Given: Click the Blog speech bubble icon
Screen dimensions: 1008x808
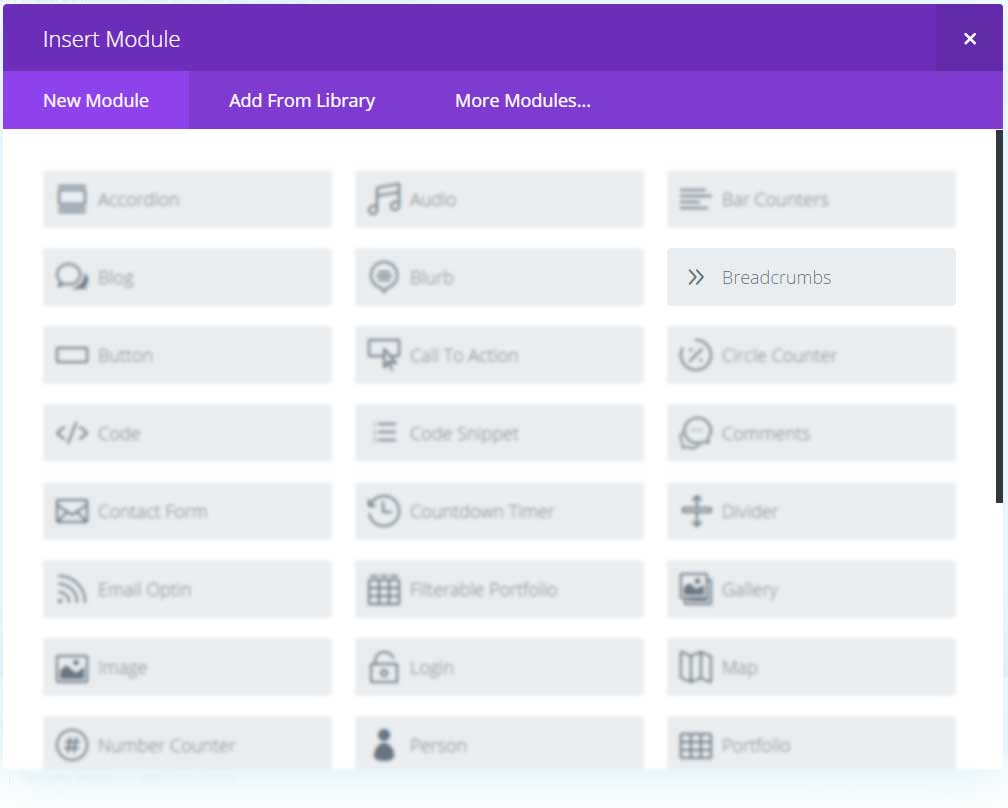Looking at the screenshot, I should click(69, 277).
